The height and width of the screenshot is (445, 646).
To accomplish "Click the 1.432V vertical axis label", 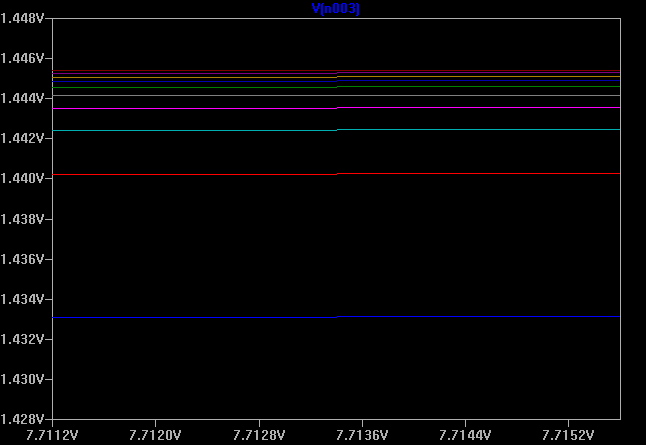I will (22, 340).
